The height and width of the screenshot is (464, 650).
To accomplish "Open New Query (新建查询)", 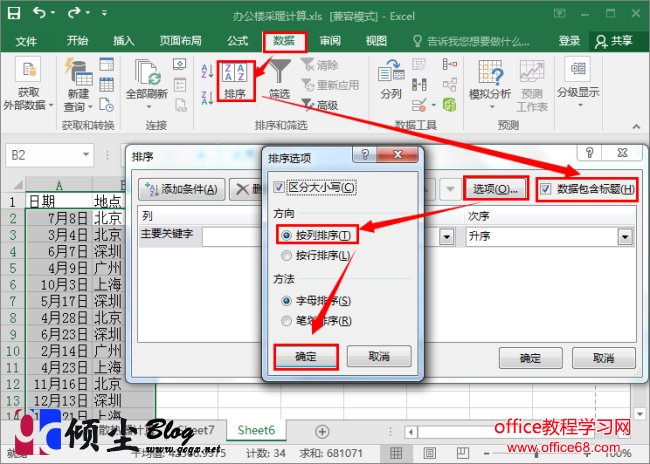I will 78,85.
